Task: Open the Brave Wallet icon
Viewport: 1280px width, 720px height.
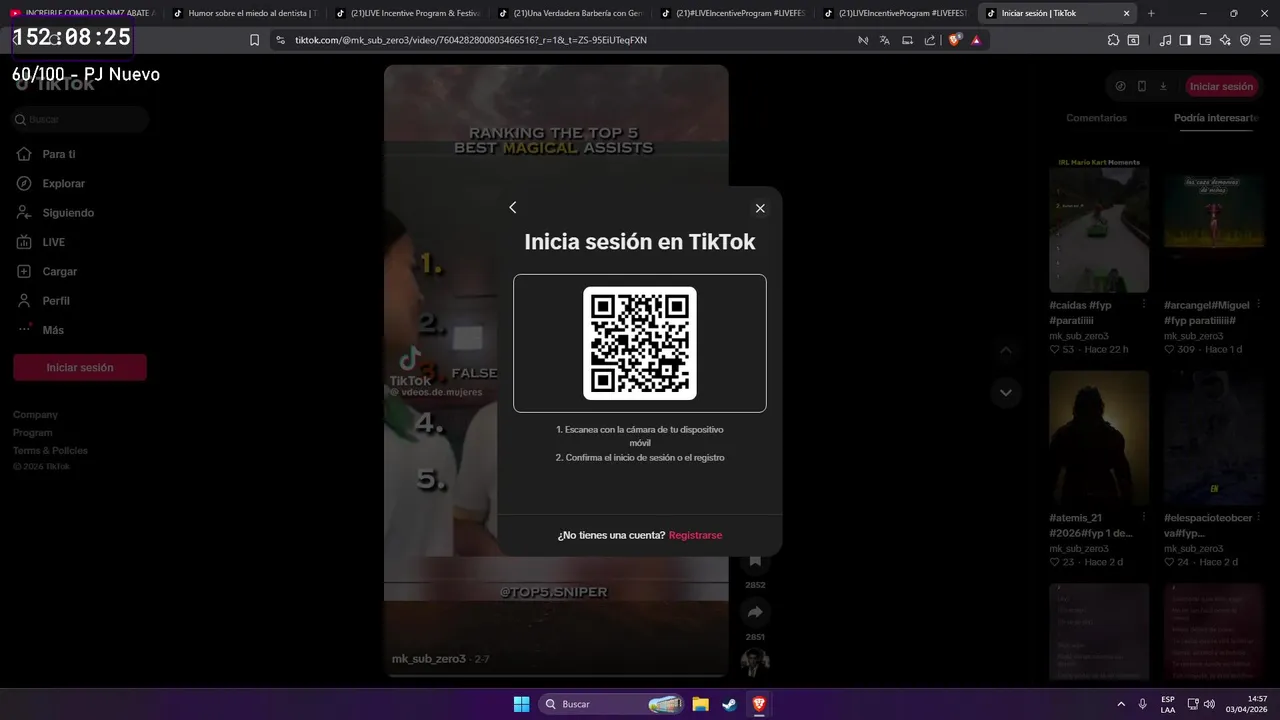Action: 1205,40
